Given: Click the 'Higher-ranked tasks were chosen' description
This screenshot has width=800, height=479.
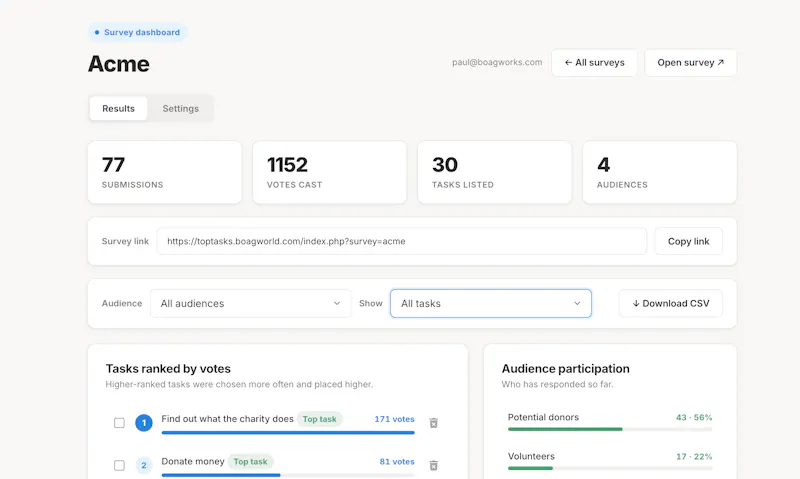Looking at the screenshot, I should 239,384.
